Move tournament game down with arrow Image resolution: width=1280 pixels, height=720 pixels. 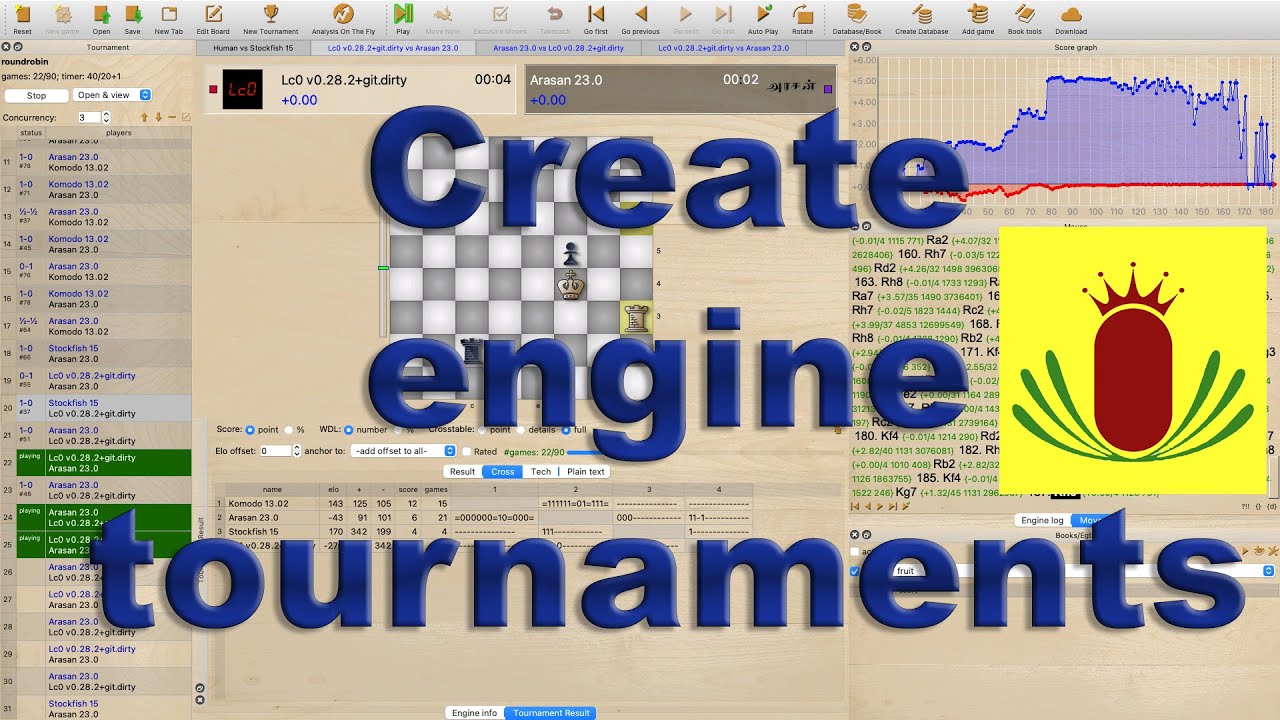point(158,118)
